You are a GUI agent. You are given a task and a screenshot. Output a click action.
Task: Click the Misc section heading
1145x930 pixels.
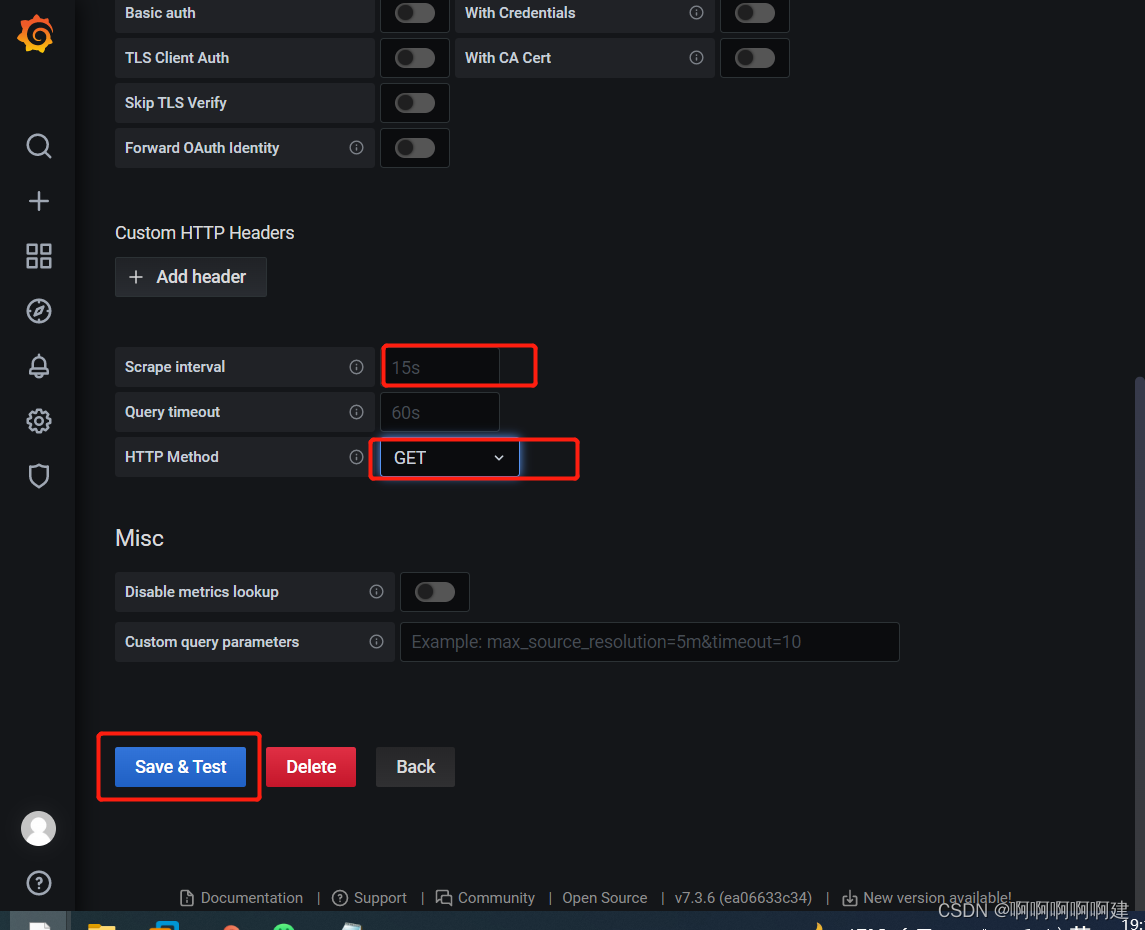pos(139,538)
